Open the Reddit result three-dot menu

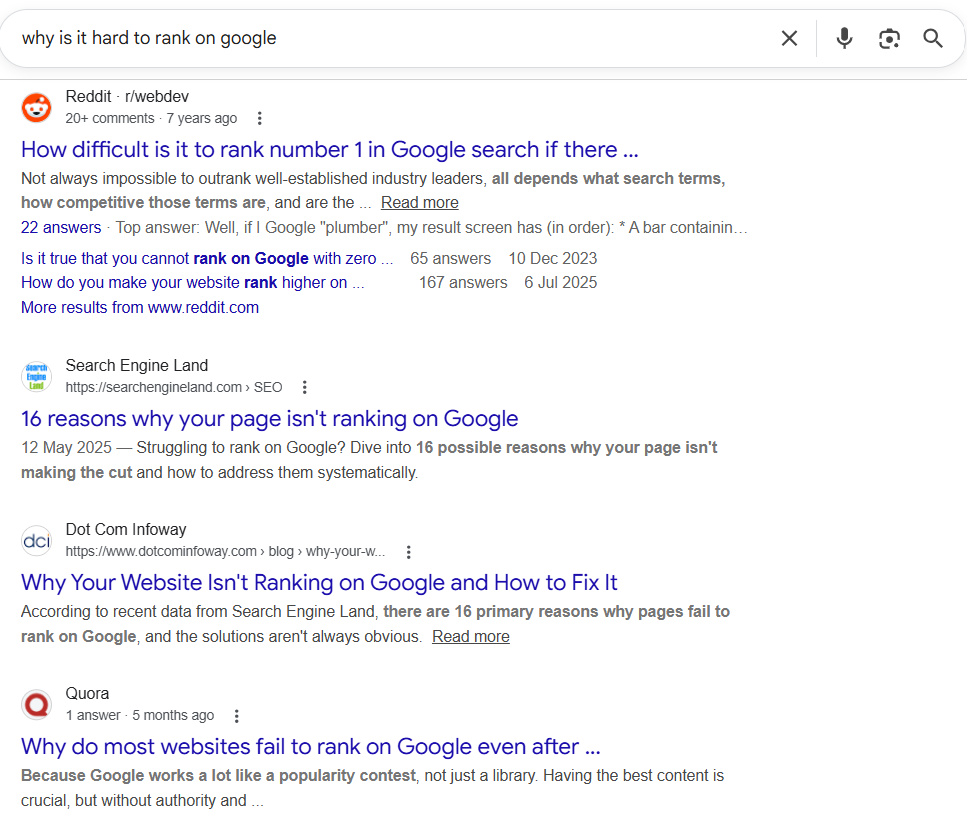coord(260,119)
